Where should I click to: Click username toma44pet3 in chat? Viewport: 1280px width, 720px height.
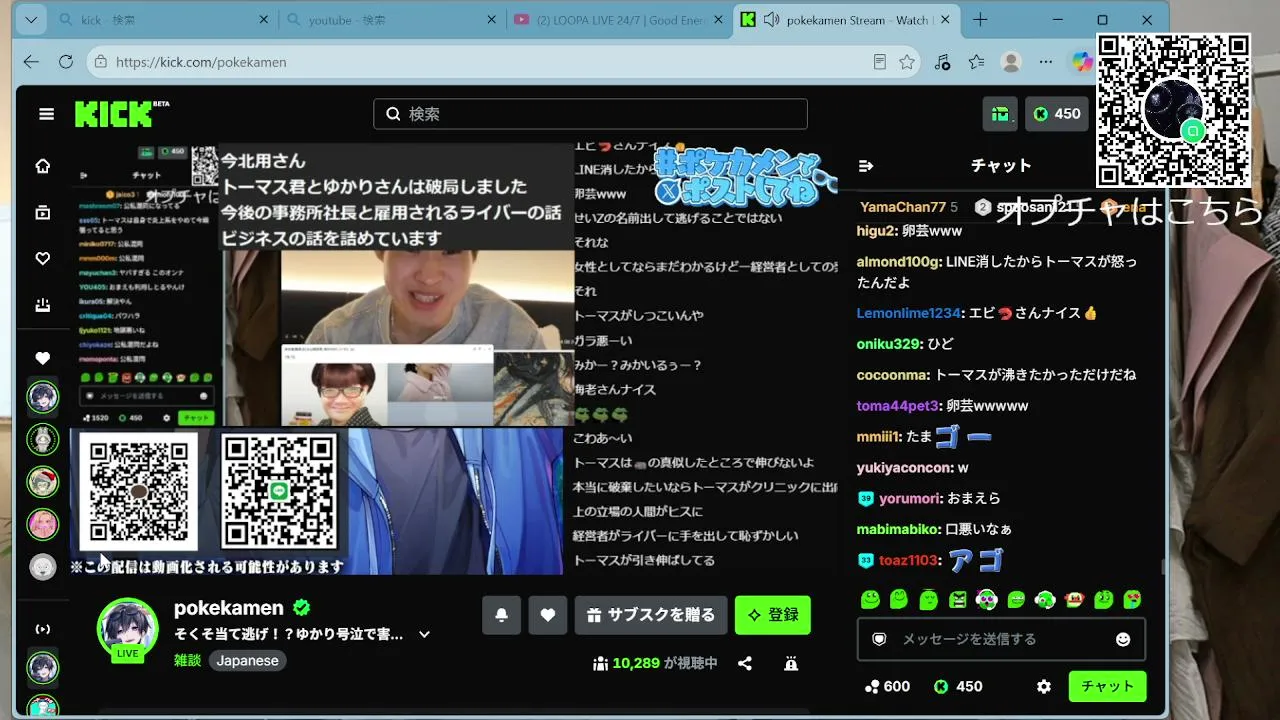[898, 406]
